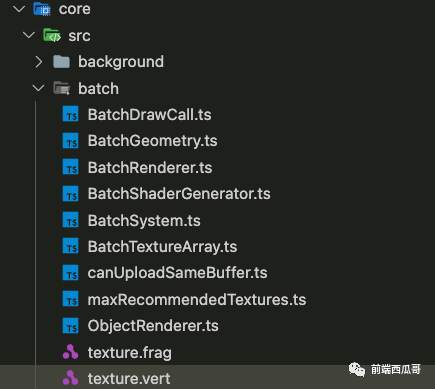The height and width of the screenshot is (389, 435).
Task: Expand the background folder chevron
Action: pyautogui.click(x=39, y=62)
